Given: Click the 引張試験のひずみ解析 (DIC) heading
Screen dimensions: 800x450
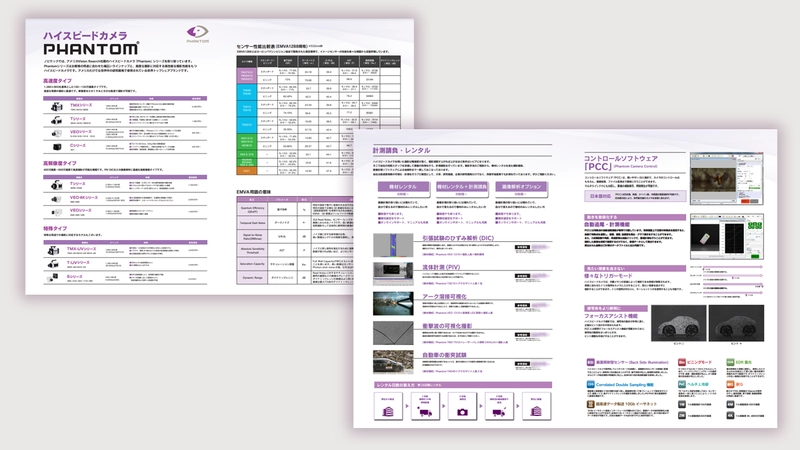Looking at the screenshot, I should [x=458, y=238].
